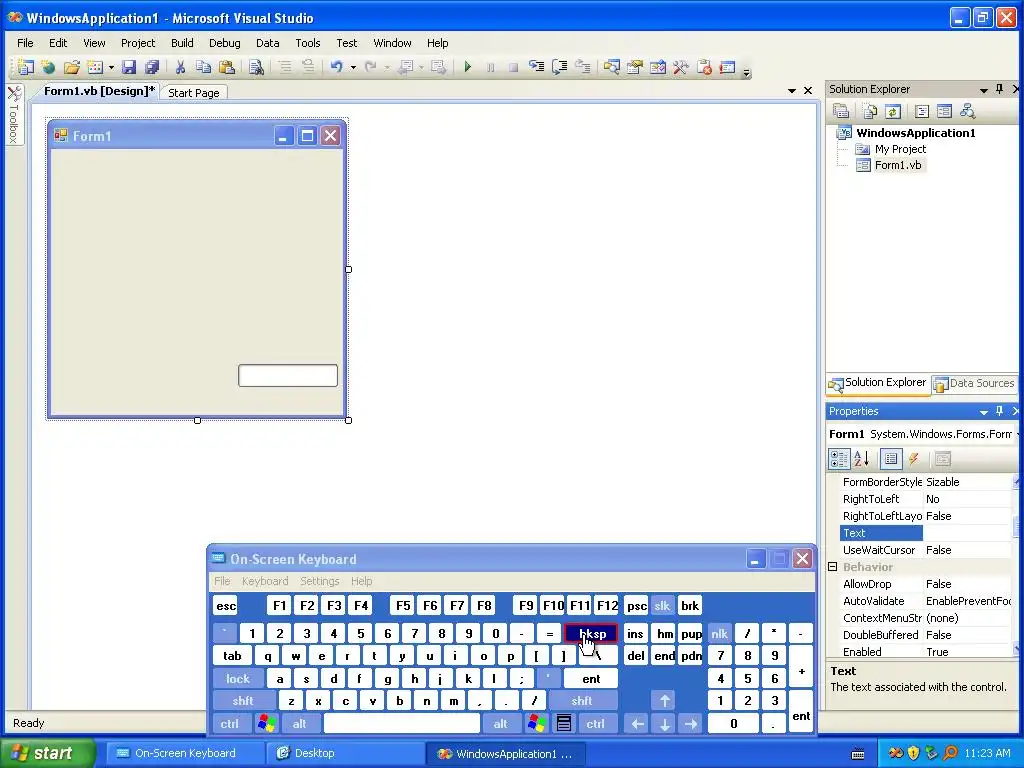
Task: Click the Properties panel scrollbar
Action: [1016, 566]
